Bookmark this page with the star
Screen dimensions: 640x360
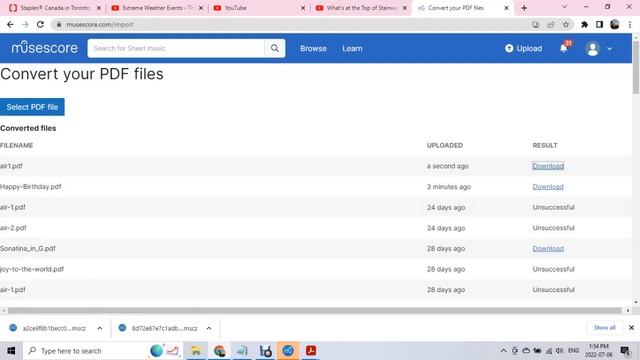pyautogui.click(x=566, y=24)
